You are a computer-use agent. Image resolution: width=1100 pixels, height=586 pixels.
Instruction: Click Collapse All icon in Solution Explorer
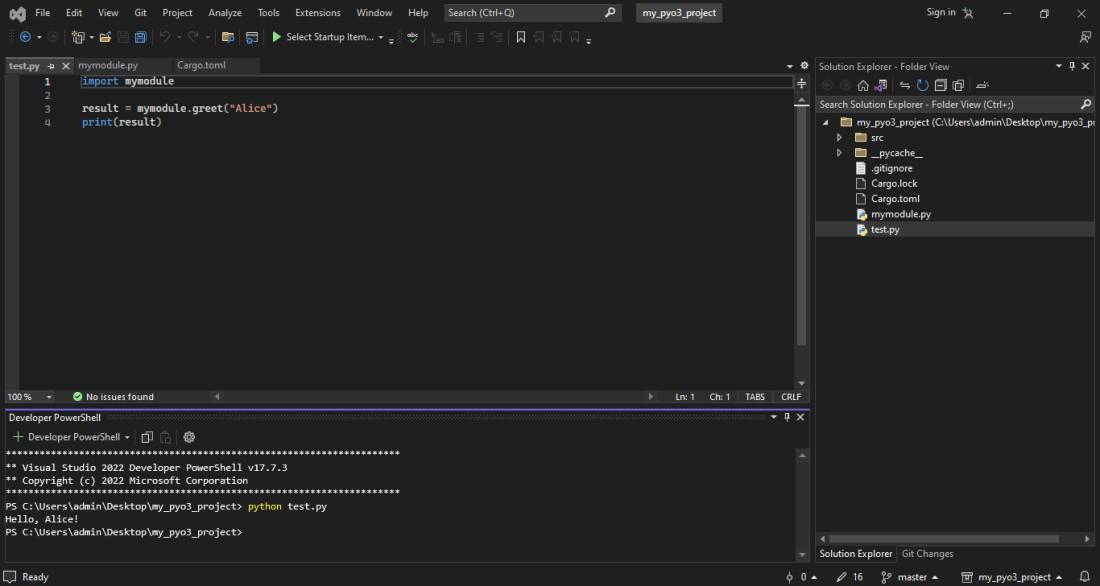(940, 85)
